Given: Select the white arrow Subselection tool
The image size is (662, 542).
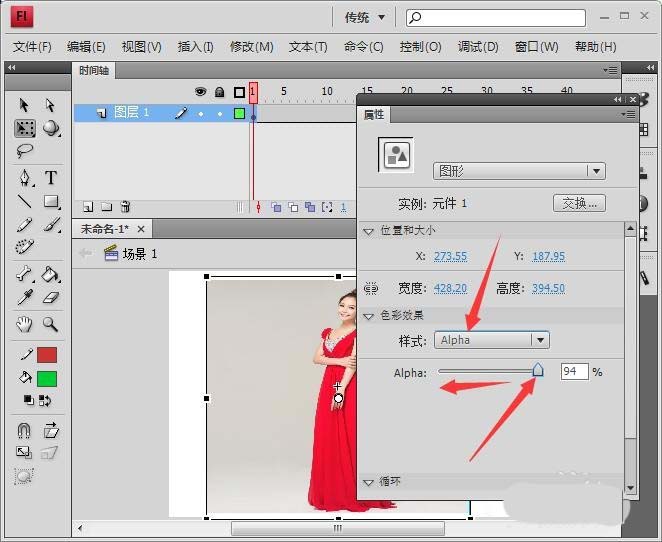Looking at the screenshot, I should [x=50, y=105].
